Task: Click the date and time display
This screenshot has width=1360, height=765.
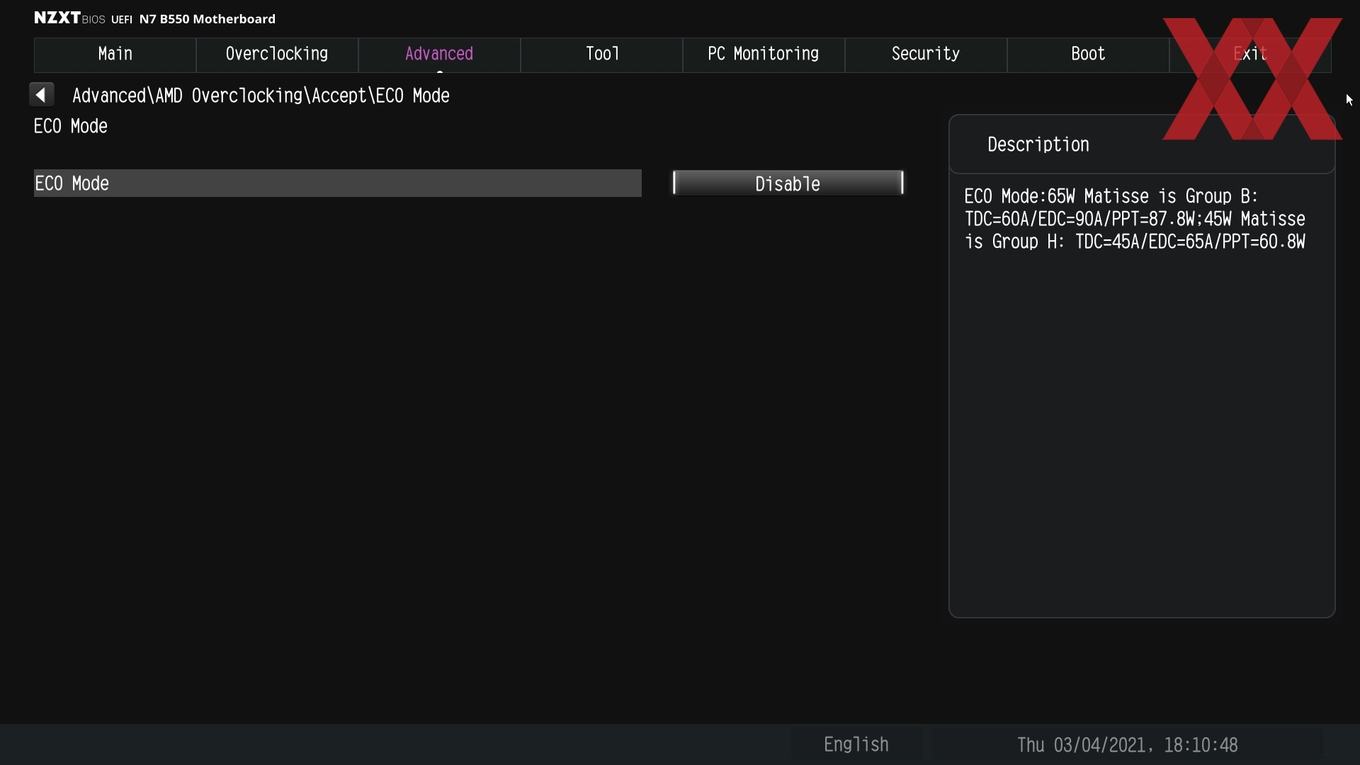Action: click(1127, 745)
